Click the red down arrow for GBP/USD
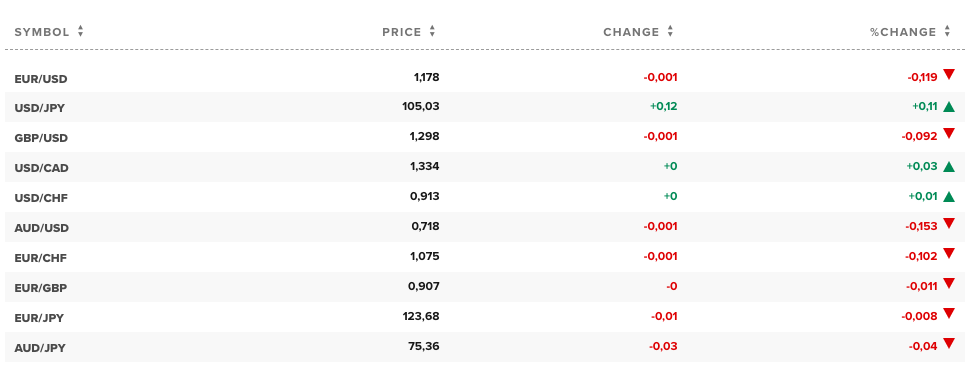 (949, 133)
